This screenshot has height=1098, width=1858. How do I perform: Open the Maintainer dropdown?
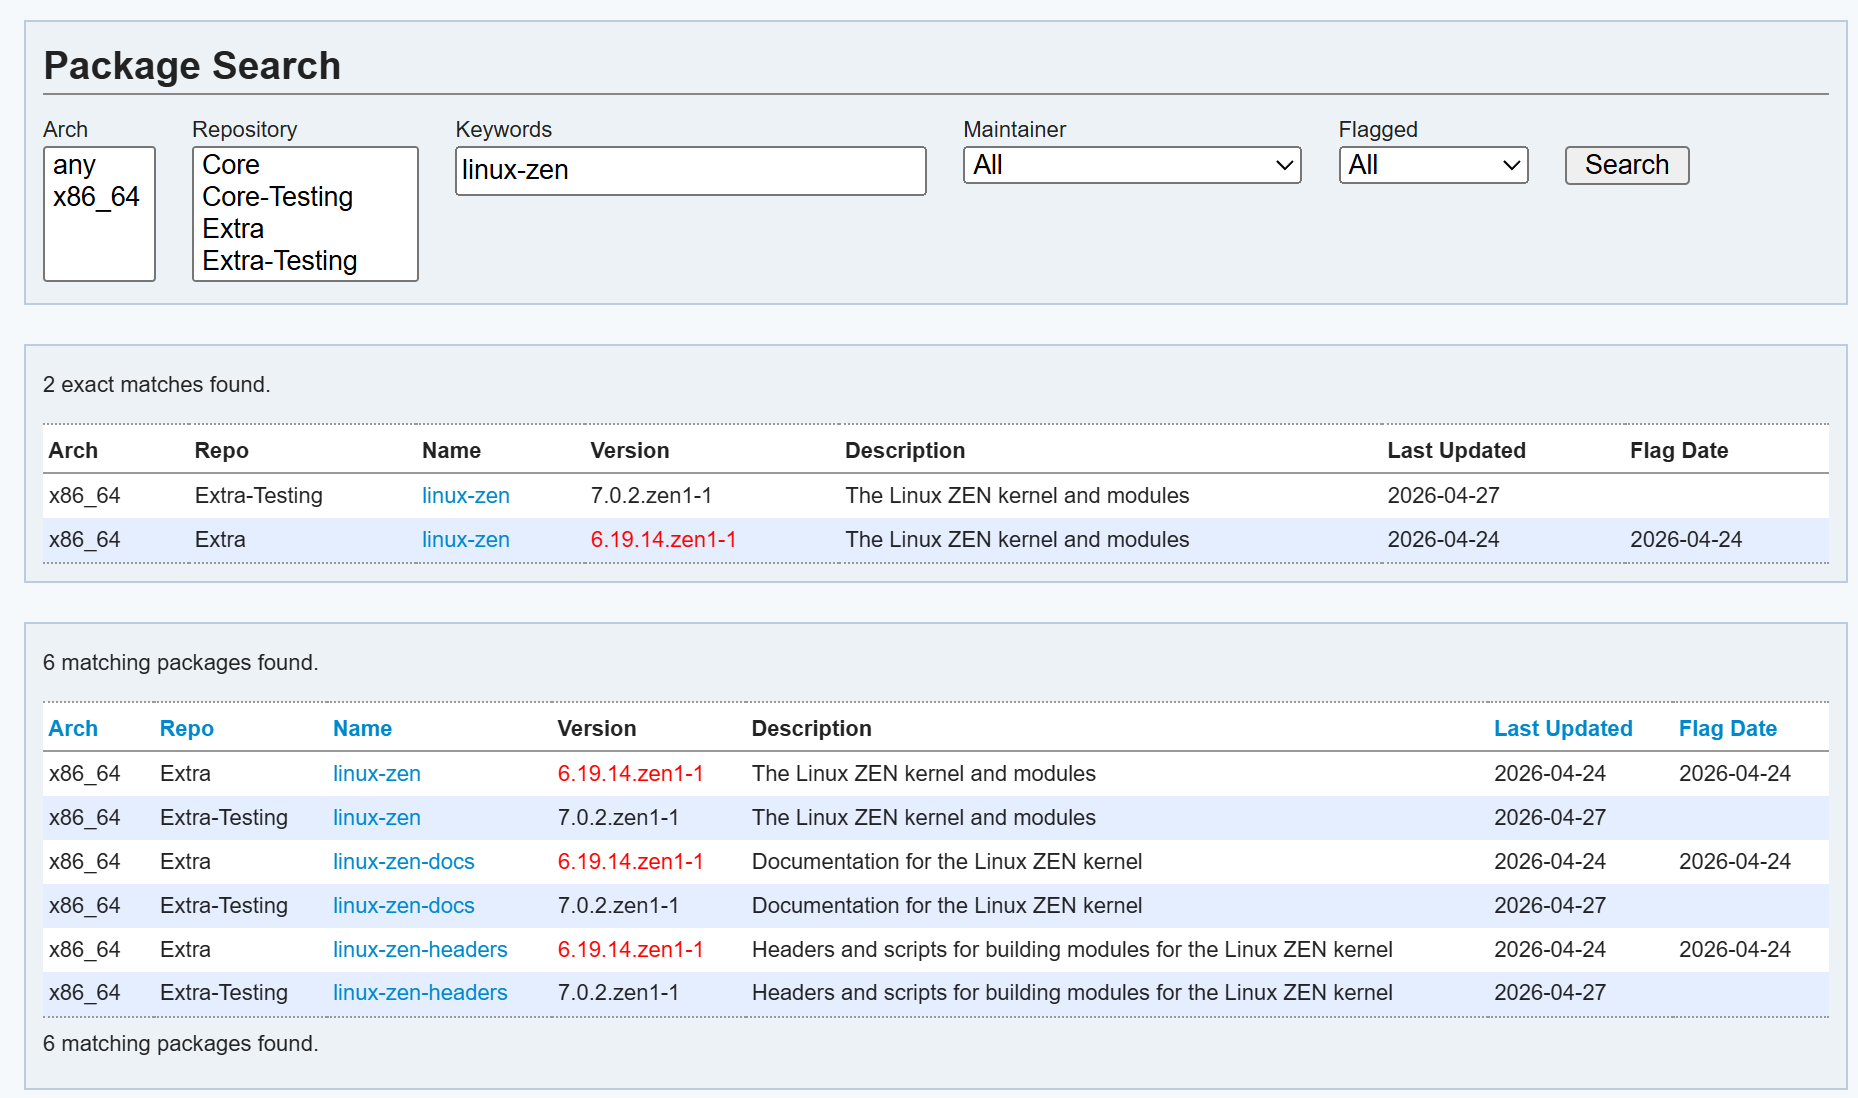[1132, 165]
